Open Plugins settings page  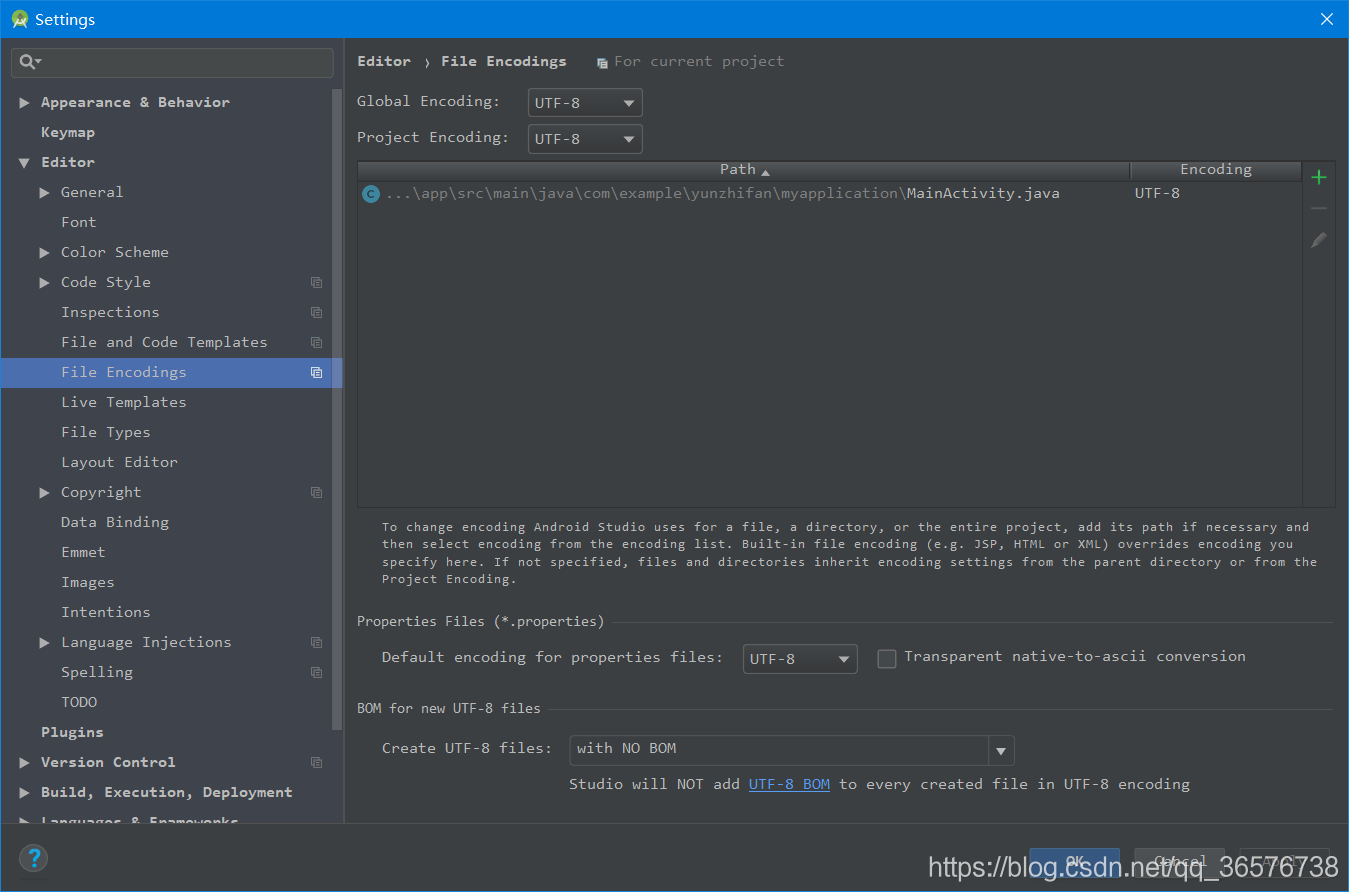click(x=72, y=732)
